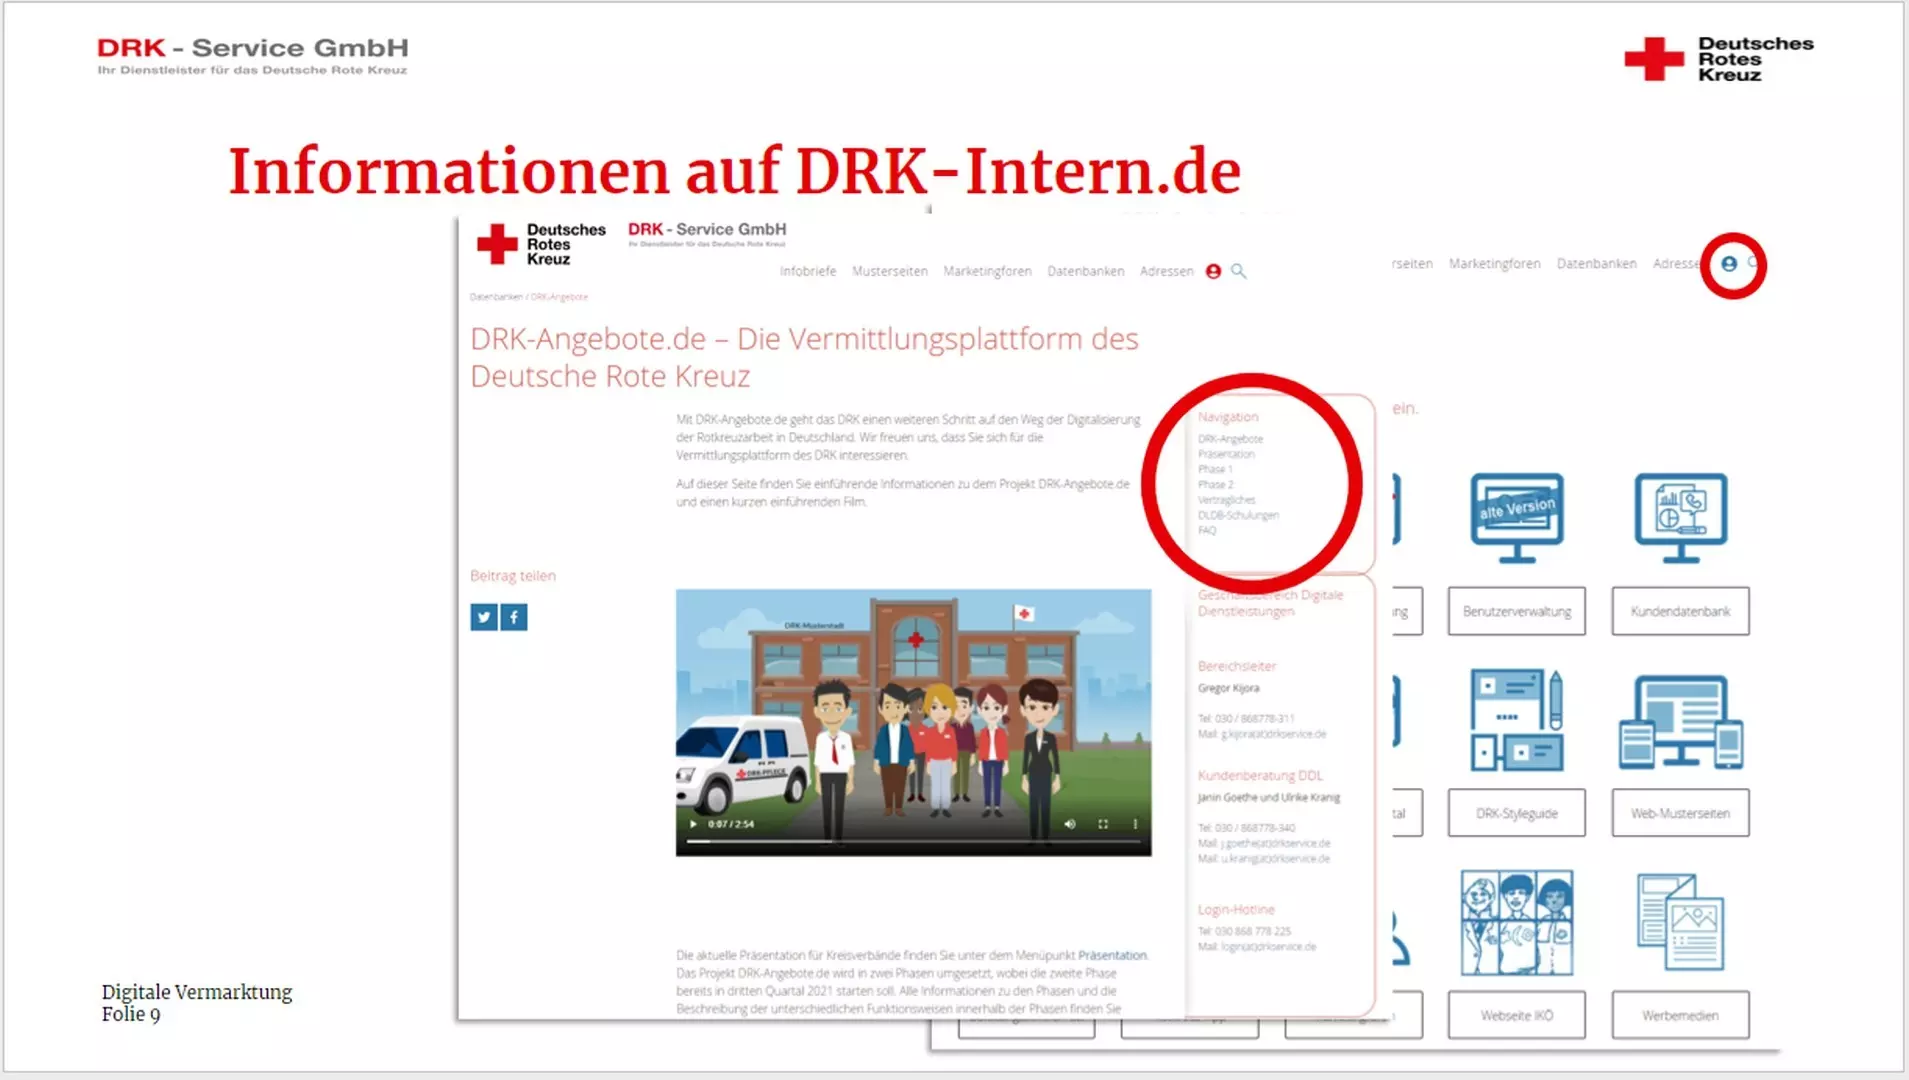Viewport: 1909px width, 1080px height.
Task: Click the 'alte Version' monitor icon
Action: [1516, 517]
